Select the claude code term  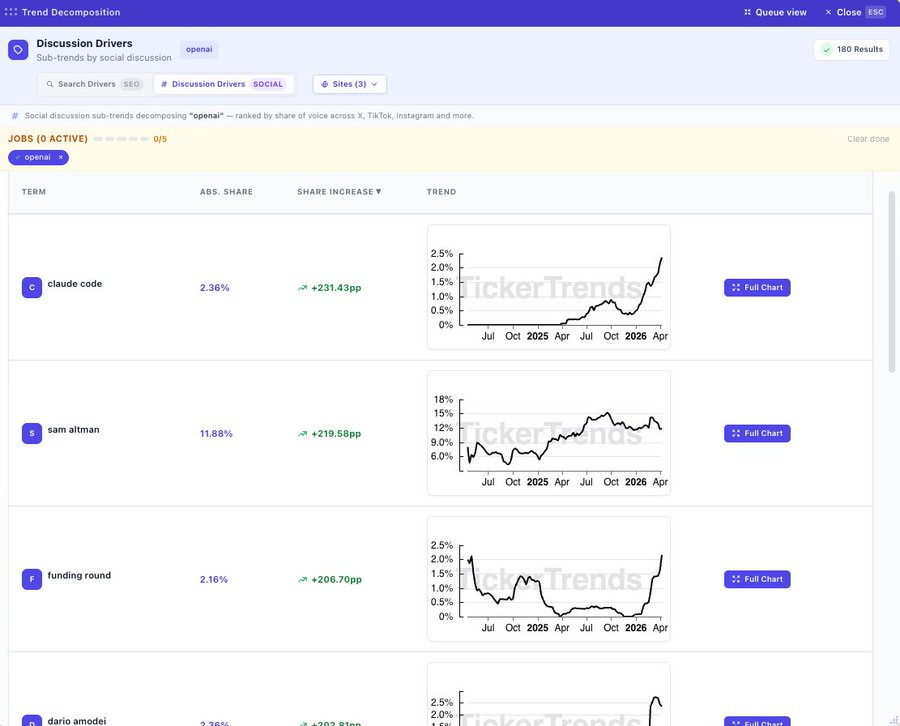(75, 284)
